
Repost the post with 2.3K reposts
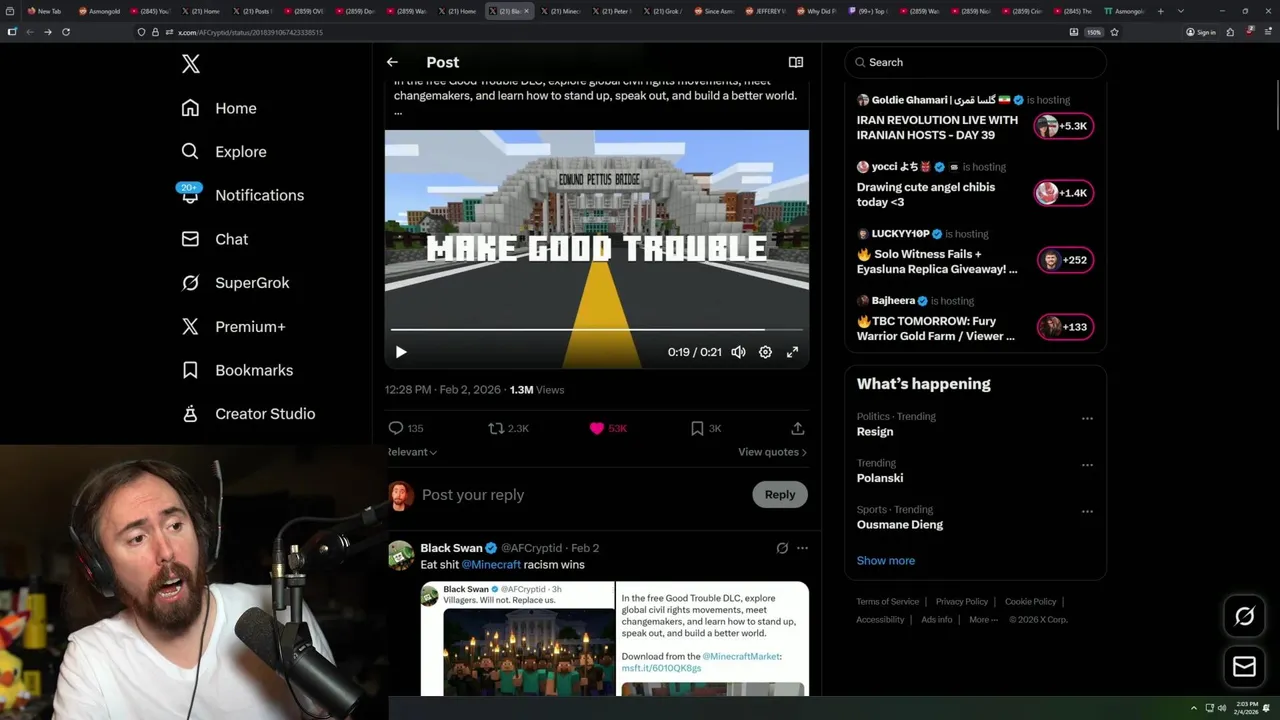(508, 428)
